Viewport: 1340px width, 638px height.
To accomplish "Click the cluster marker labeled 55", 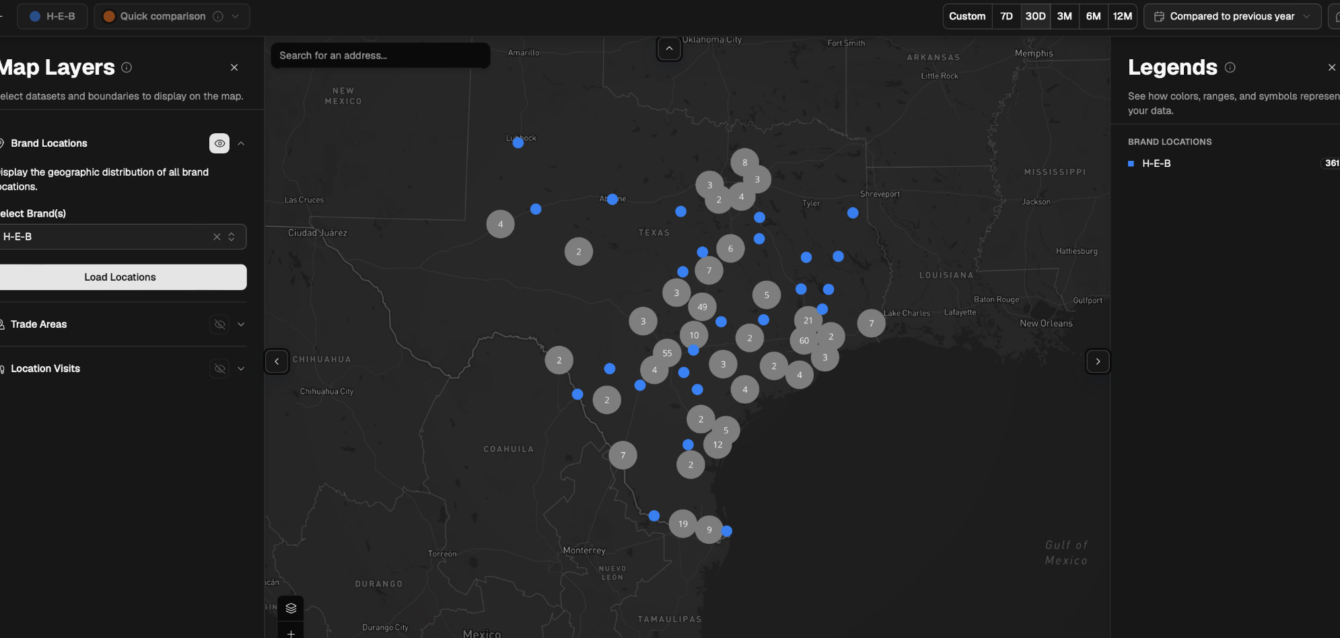I will (x=667, y=353).
